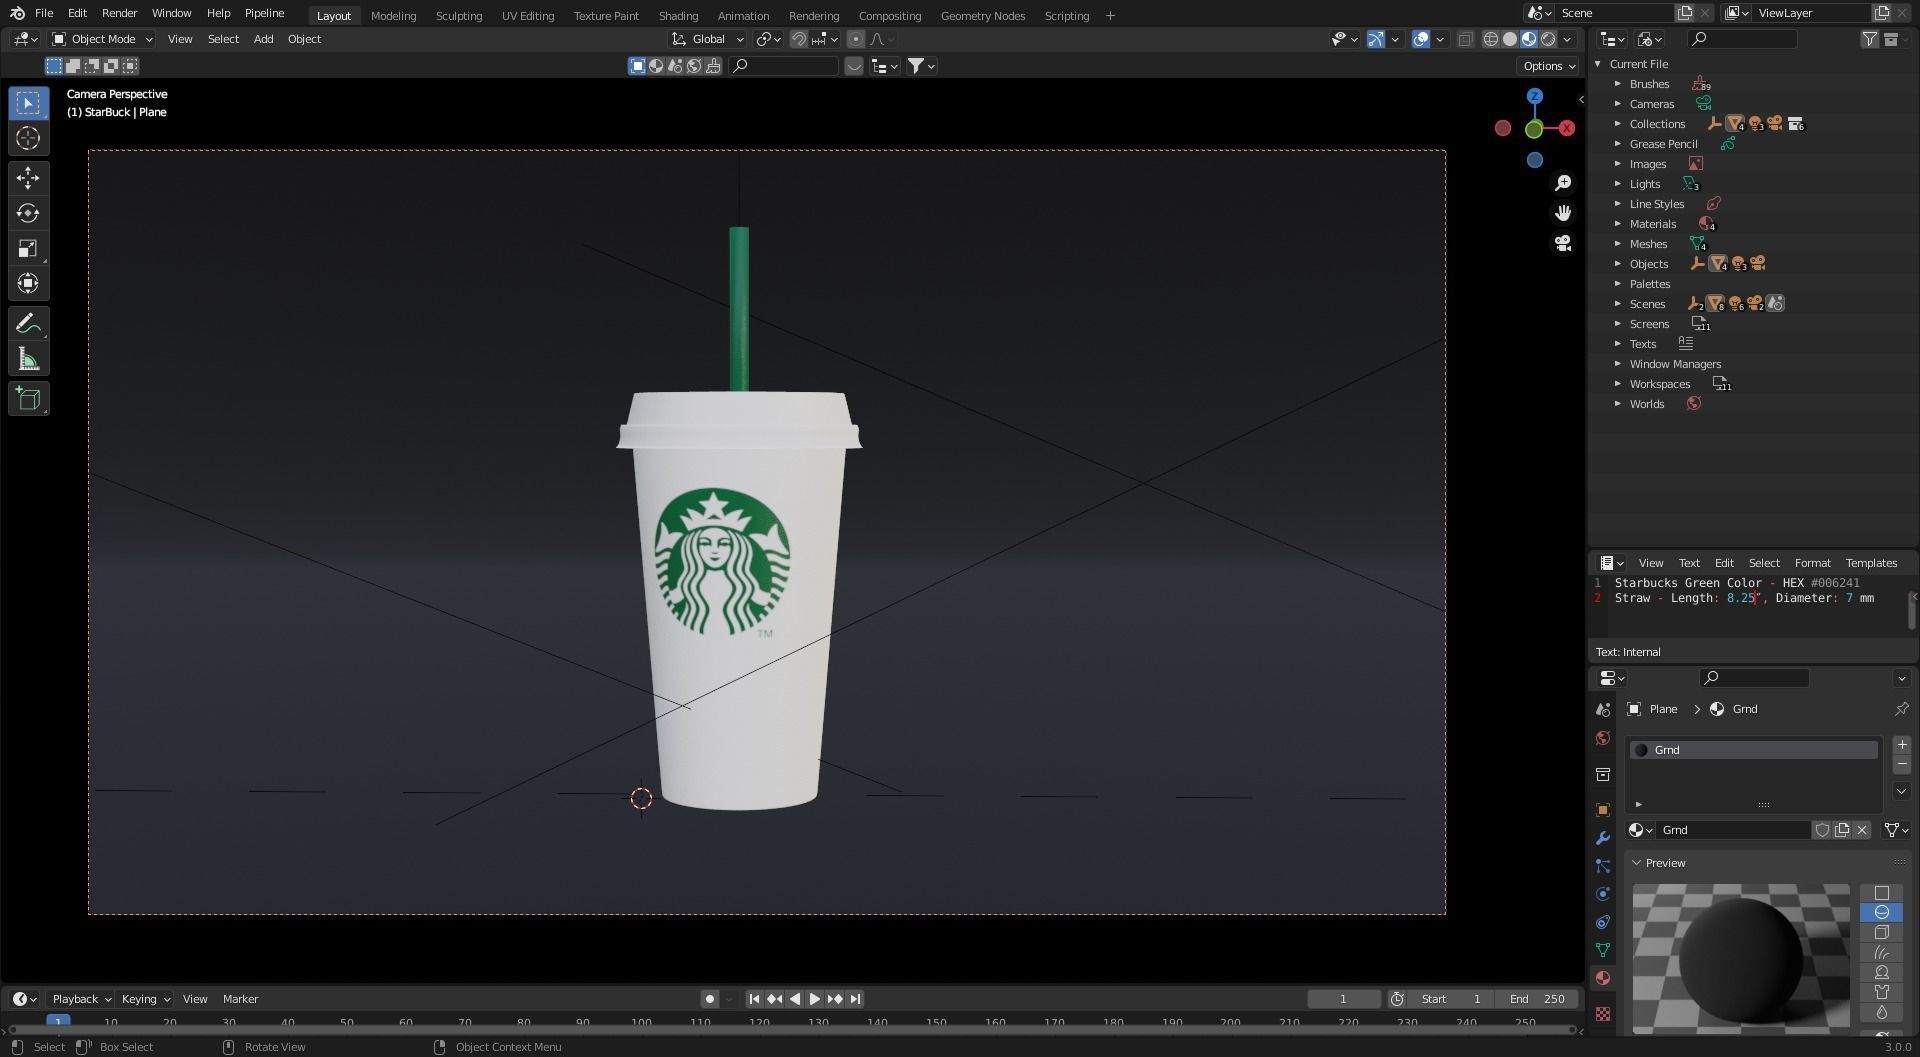Select cube material preview type
Screen dimensions: 1920x1057
[1881, 933]
